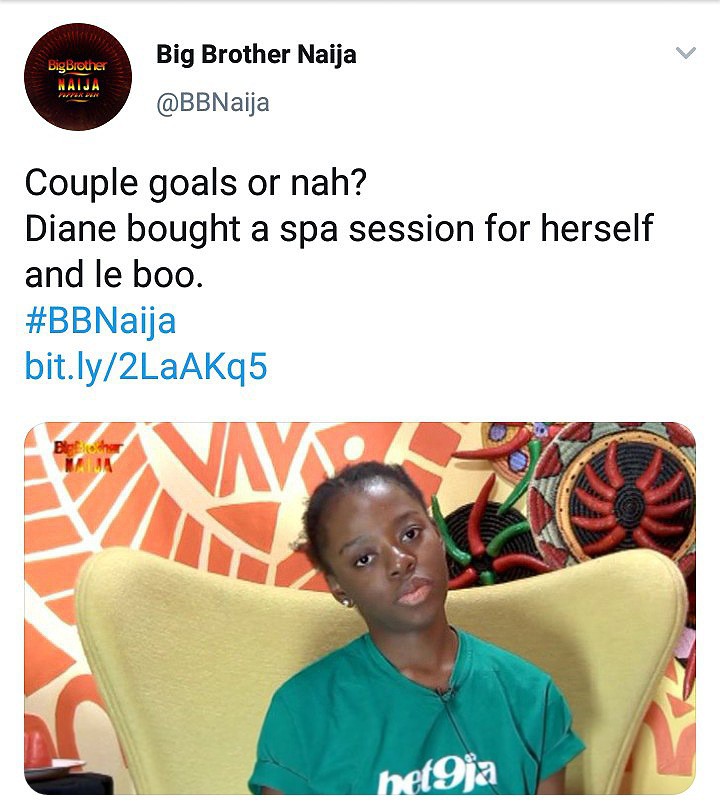
Task: Open the Big Brother Naija profile avatar
Action: [78, 77]
